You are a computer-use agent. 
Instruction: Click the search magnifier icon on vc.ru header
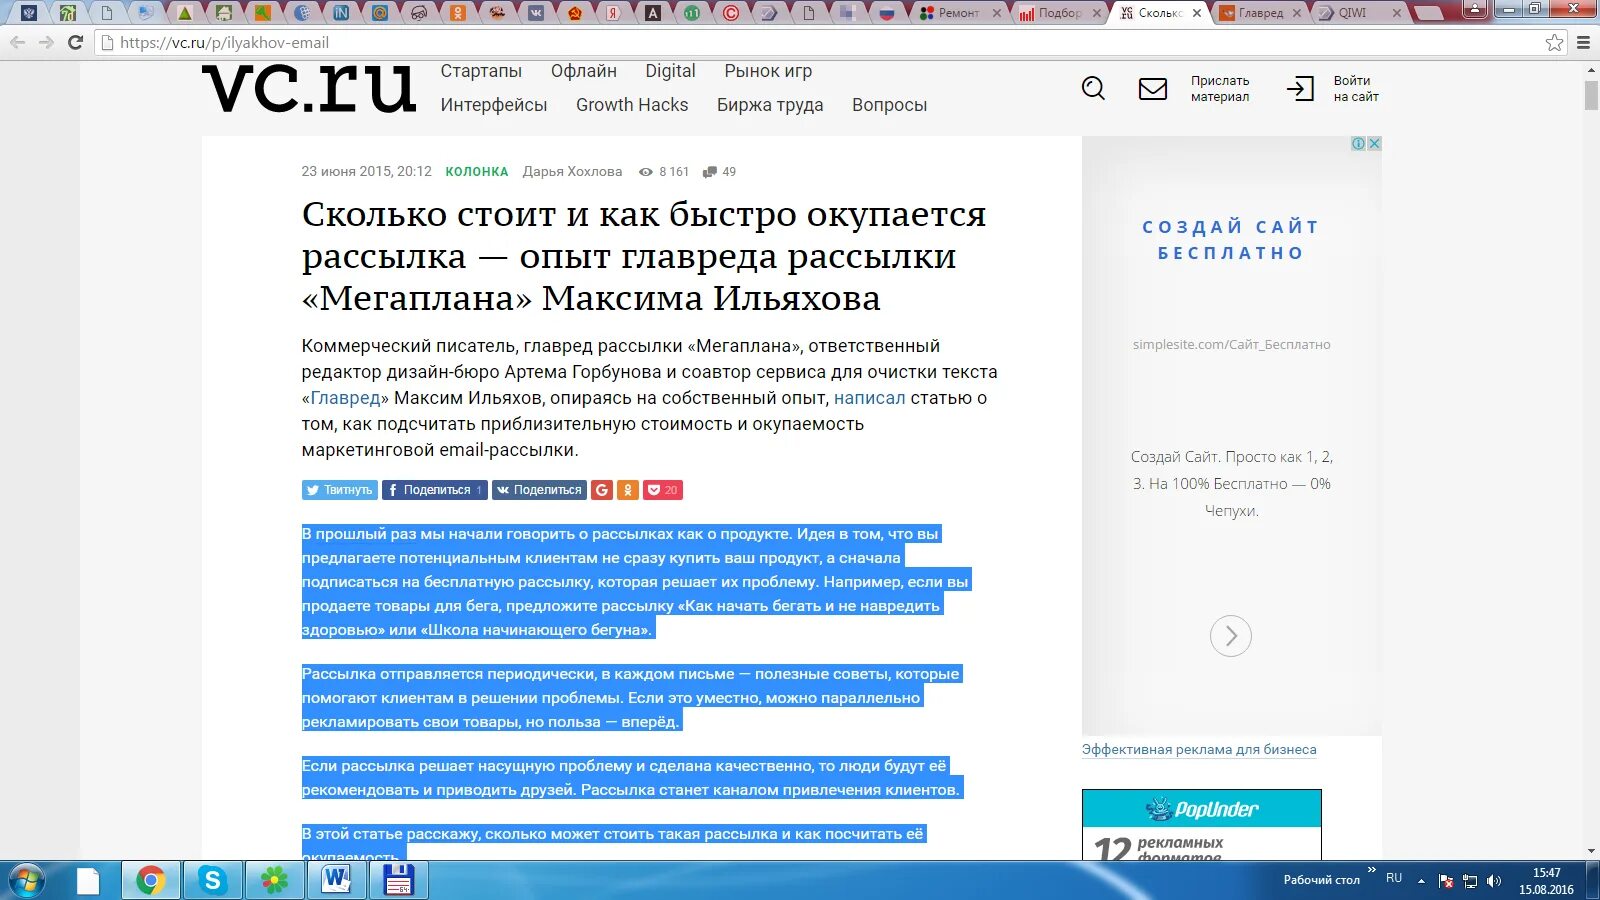1093,89
